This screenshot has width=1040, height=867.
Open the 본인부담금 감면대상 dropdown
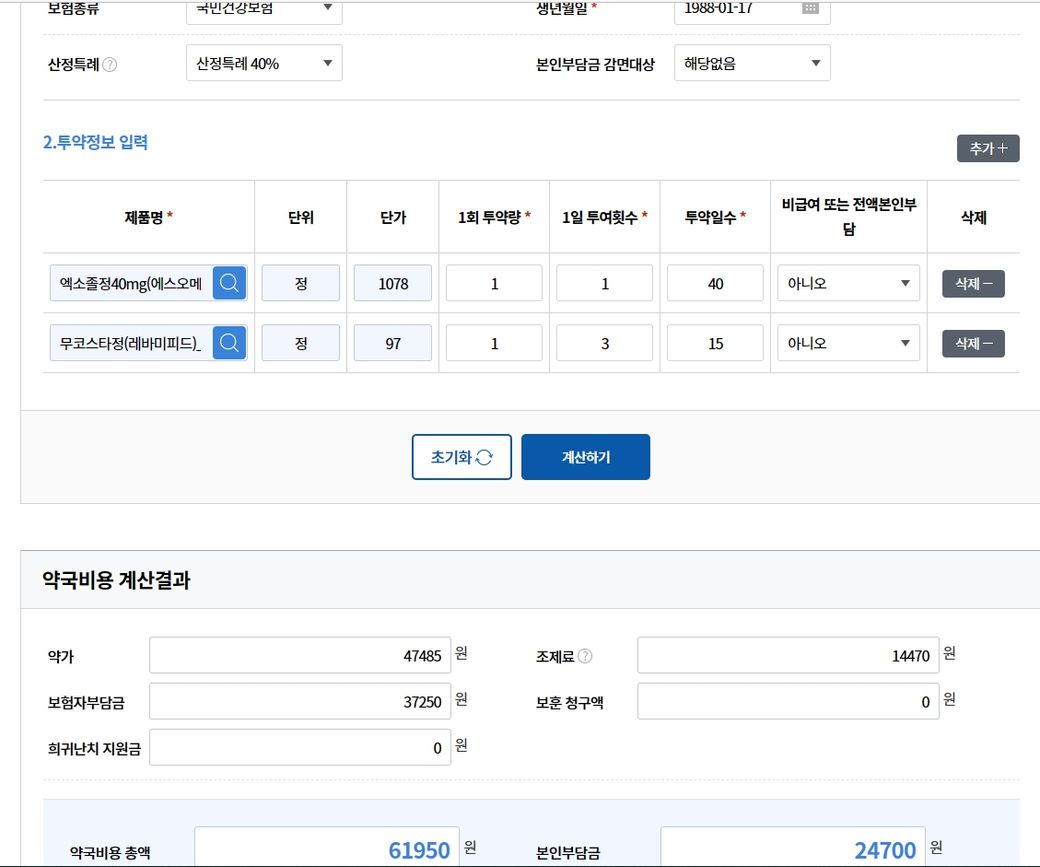pyautogui.click(x=752, y=64)
